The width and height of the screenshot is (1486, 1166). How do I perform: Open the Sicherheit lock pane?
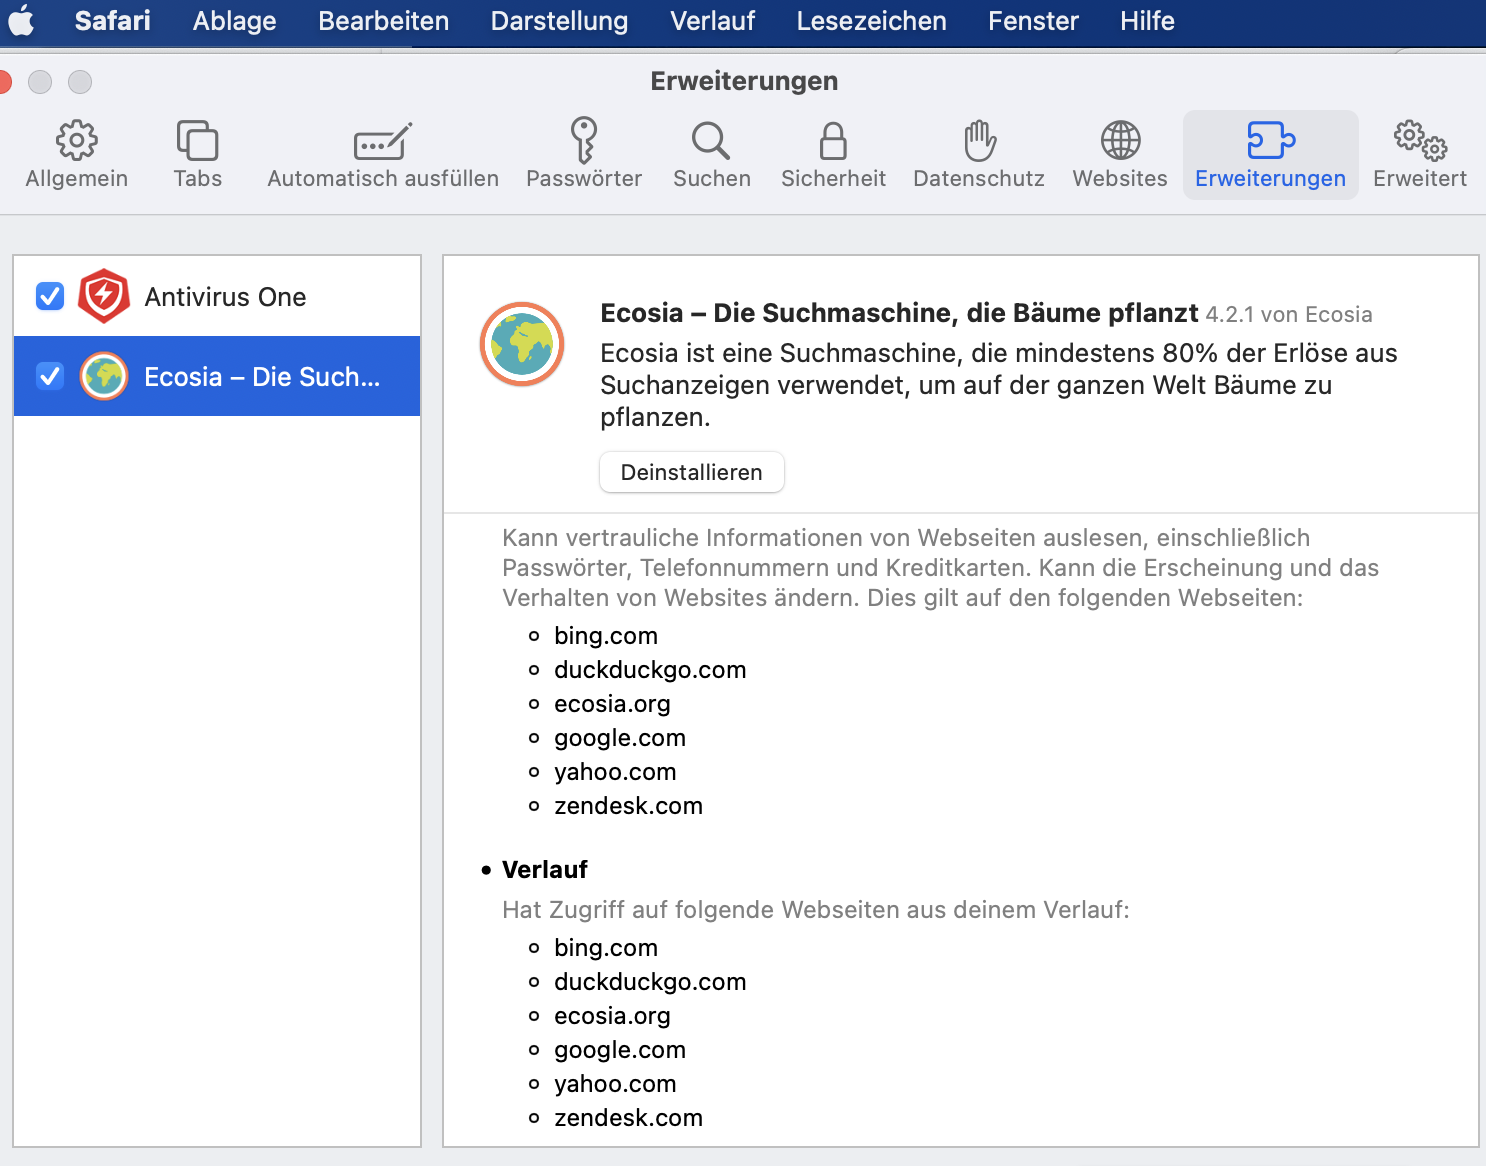(833, 155)
